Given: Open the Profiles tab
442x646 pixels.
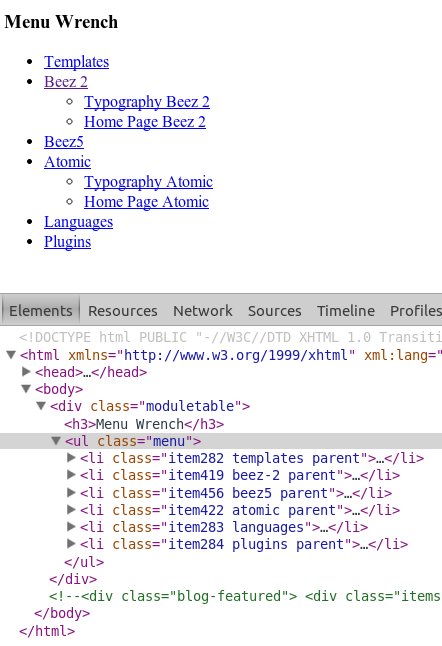Looking at the screenshot, I should click(x=416, y=311).
